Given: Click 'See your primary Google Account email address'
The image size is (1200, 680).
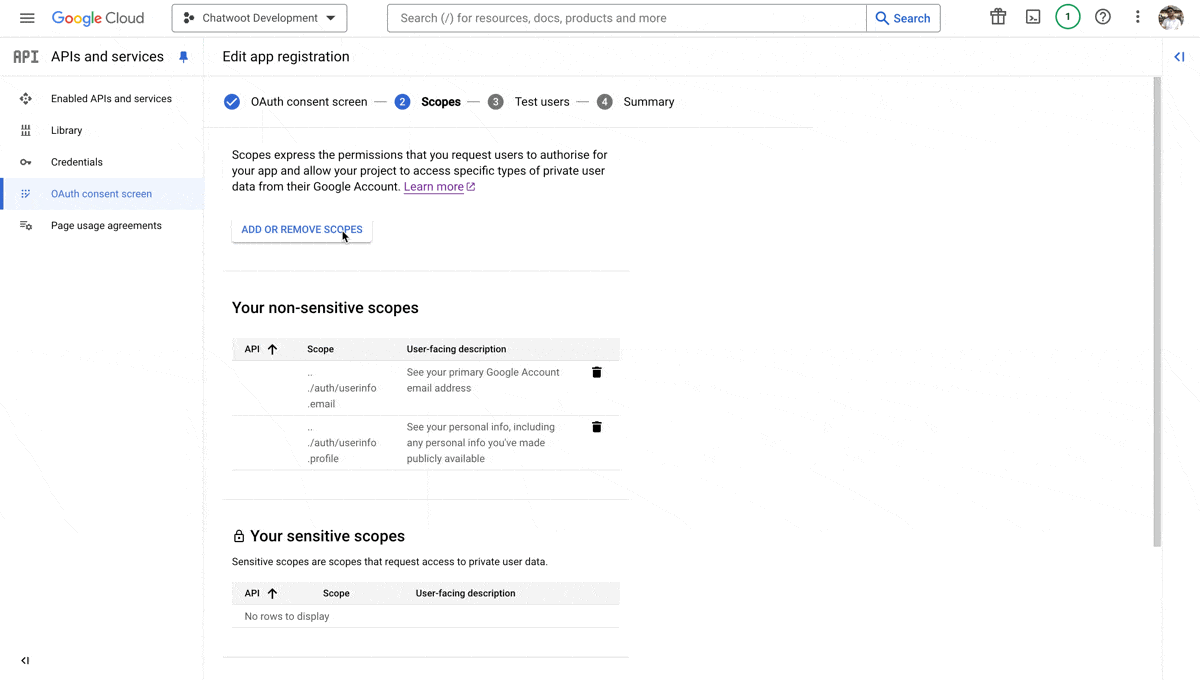Looking at the screenshot, I should pos(483,380).
